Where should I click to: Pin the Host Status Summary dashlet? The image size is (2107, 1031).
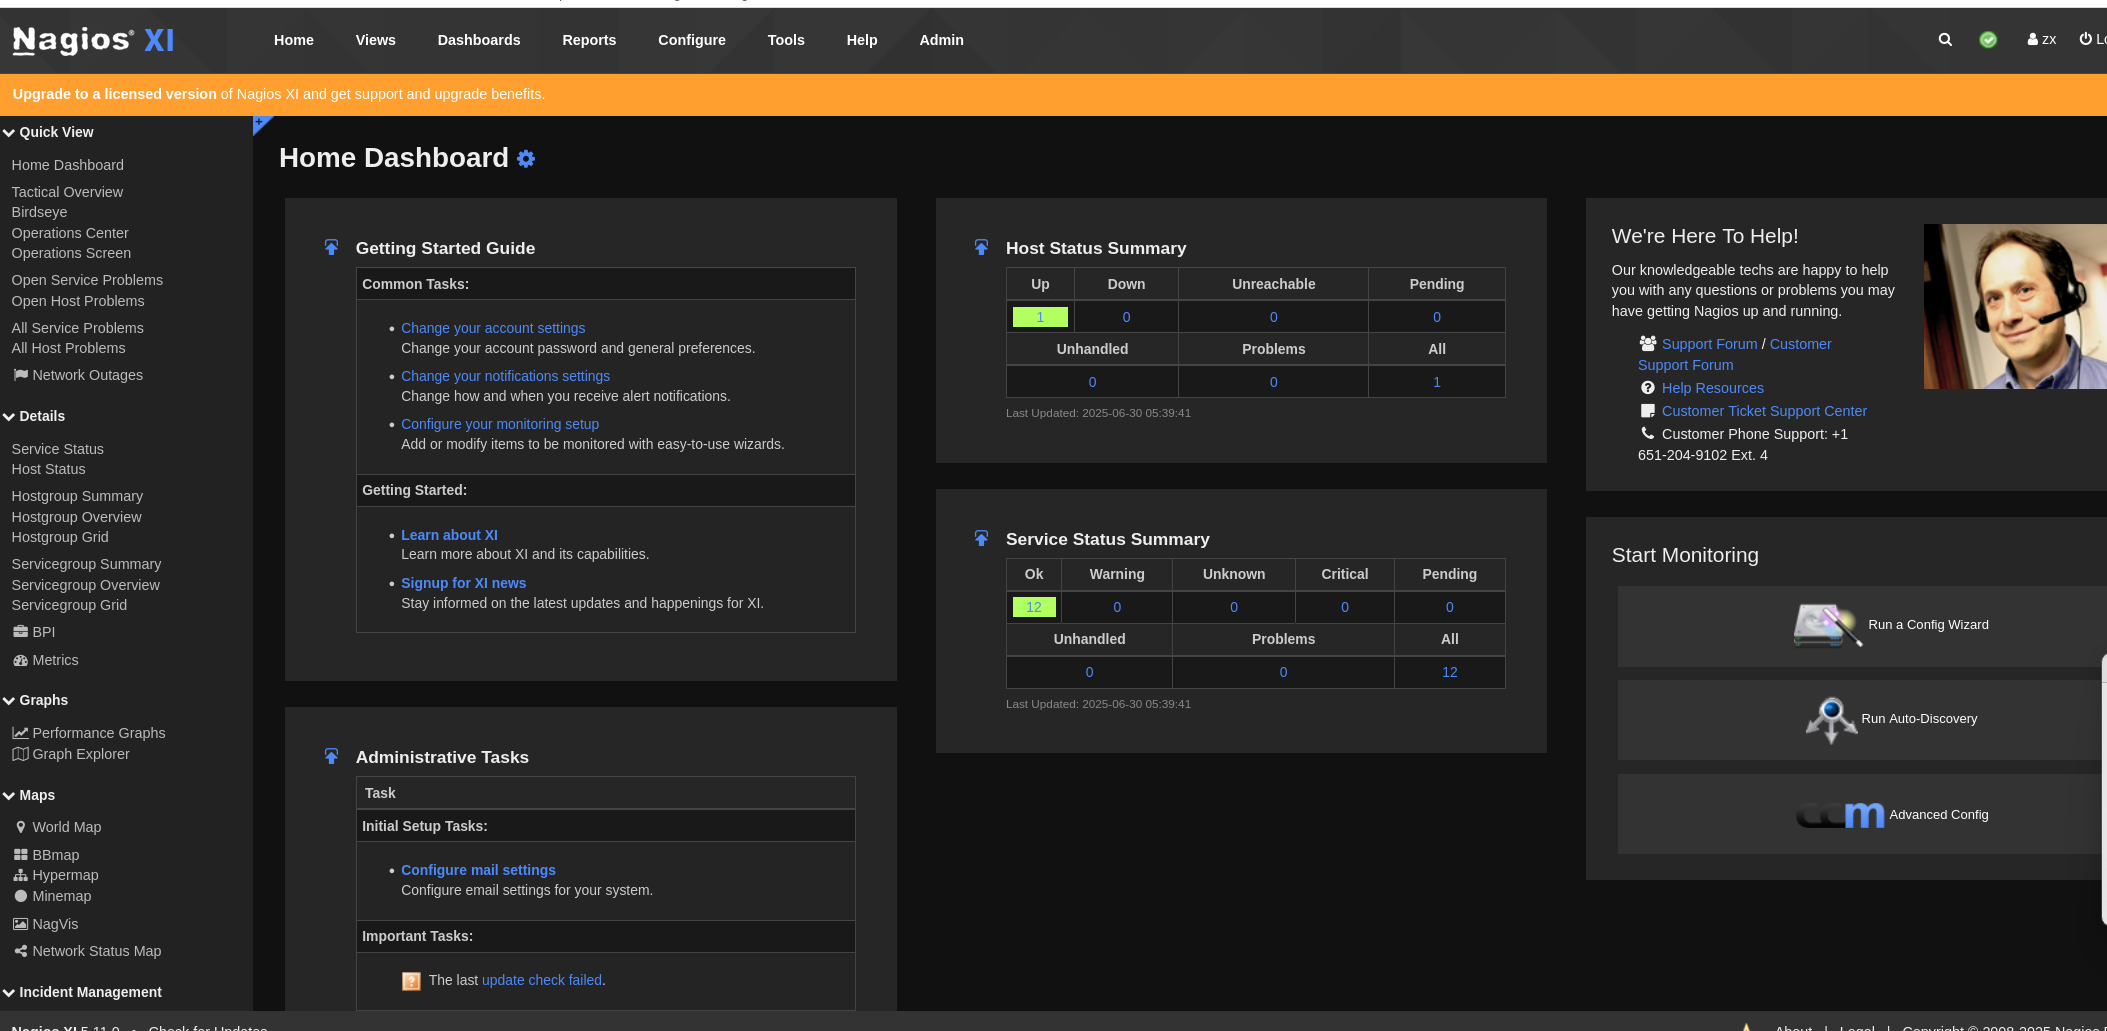[x=981, y=247]
